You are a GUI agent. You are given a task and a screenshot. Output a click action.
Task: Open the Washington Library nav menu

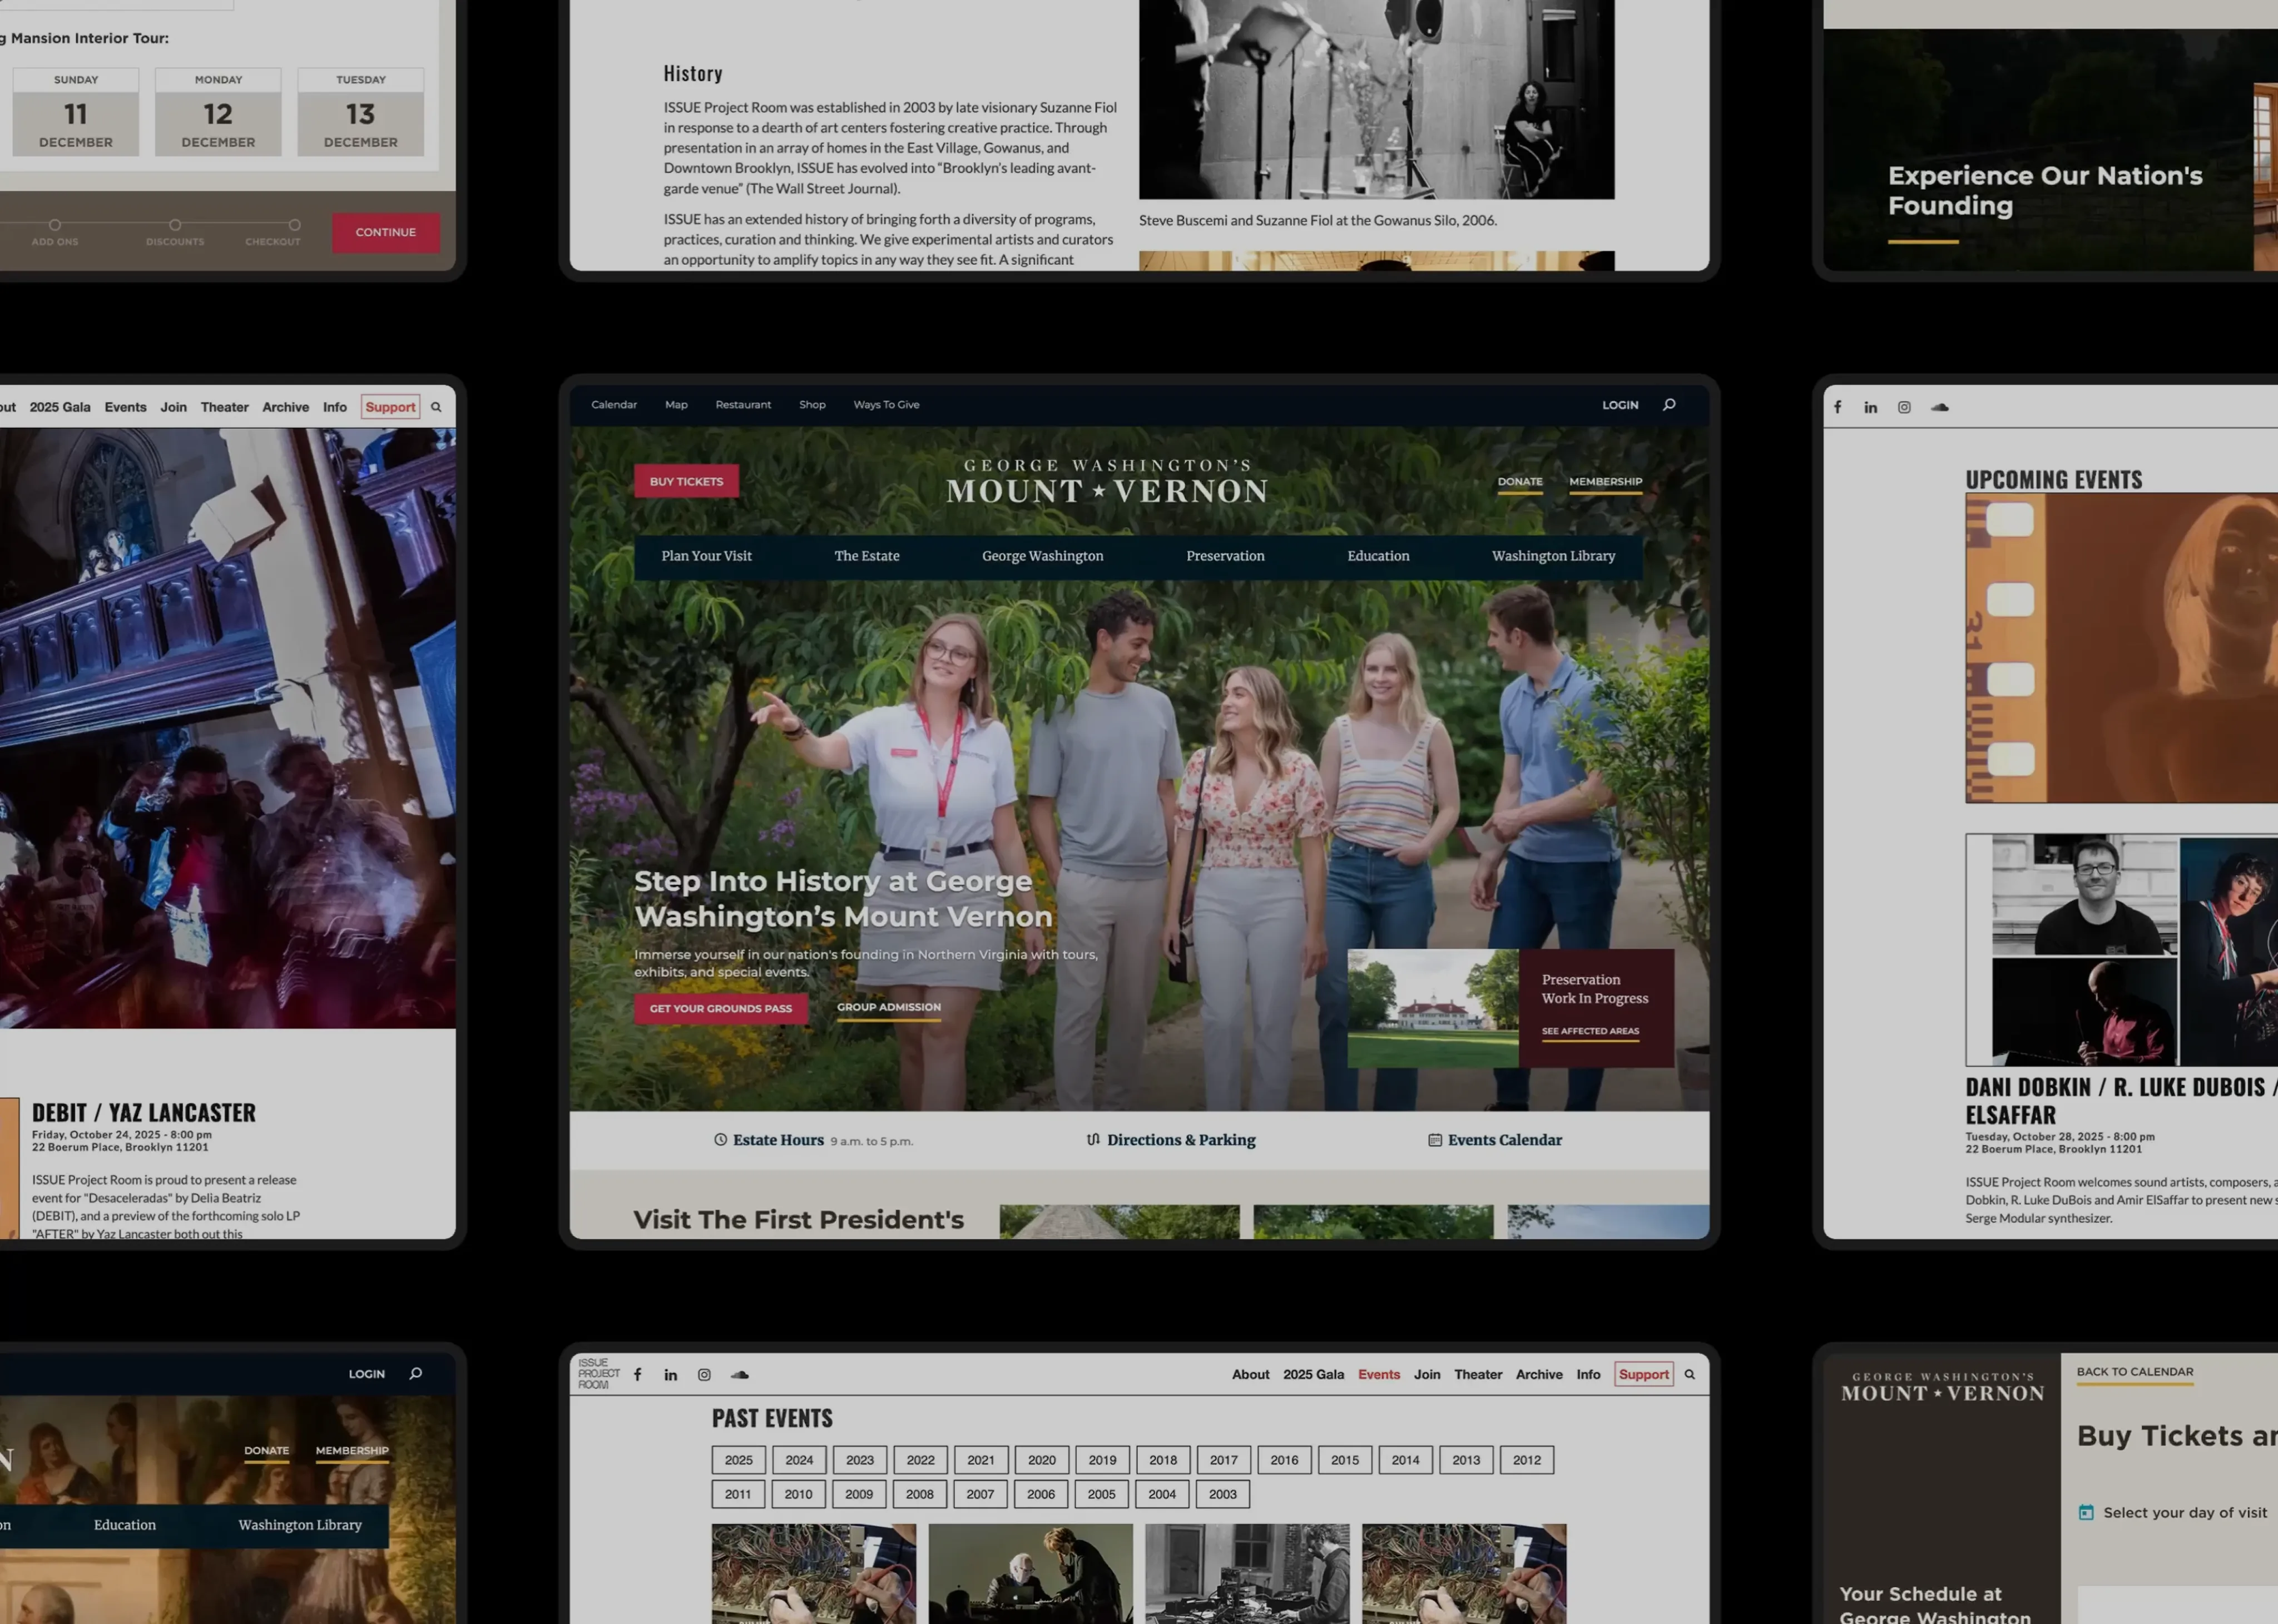pyautogui.click(x=1553, y=556)
